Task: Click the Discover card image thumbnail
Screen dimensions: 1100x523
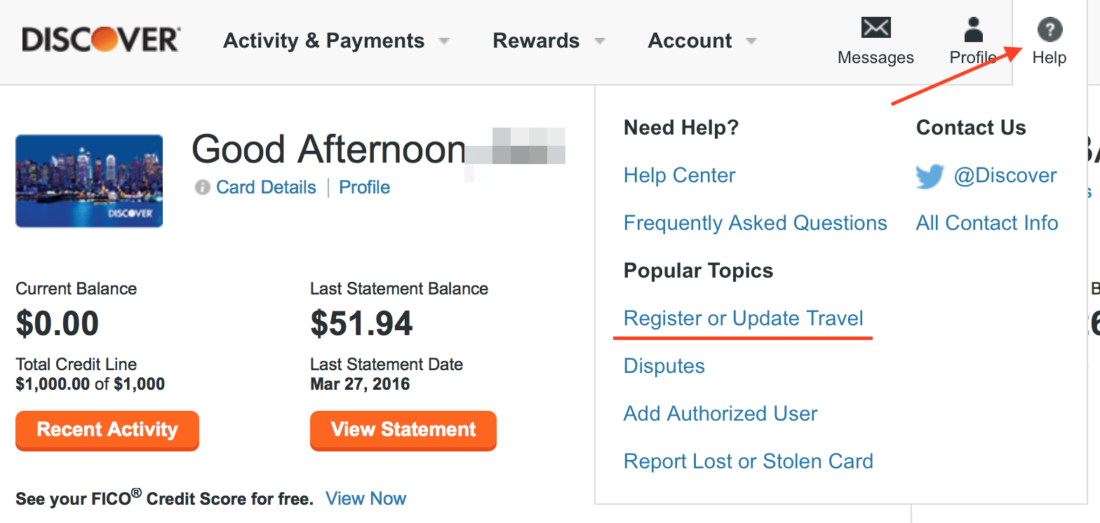Action: pos(89,181)
